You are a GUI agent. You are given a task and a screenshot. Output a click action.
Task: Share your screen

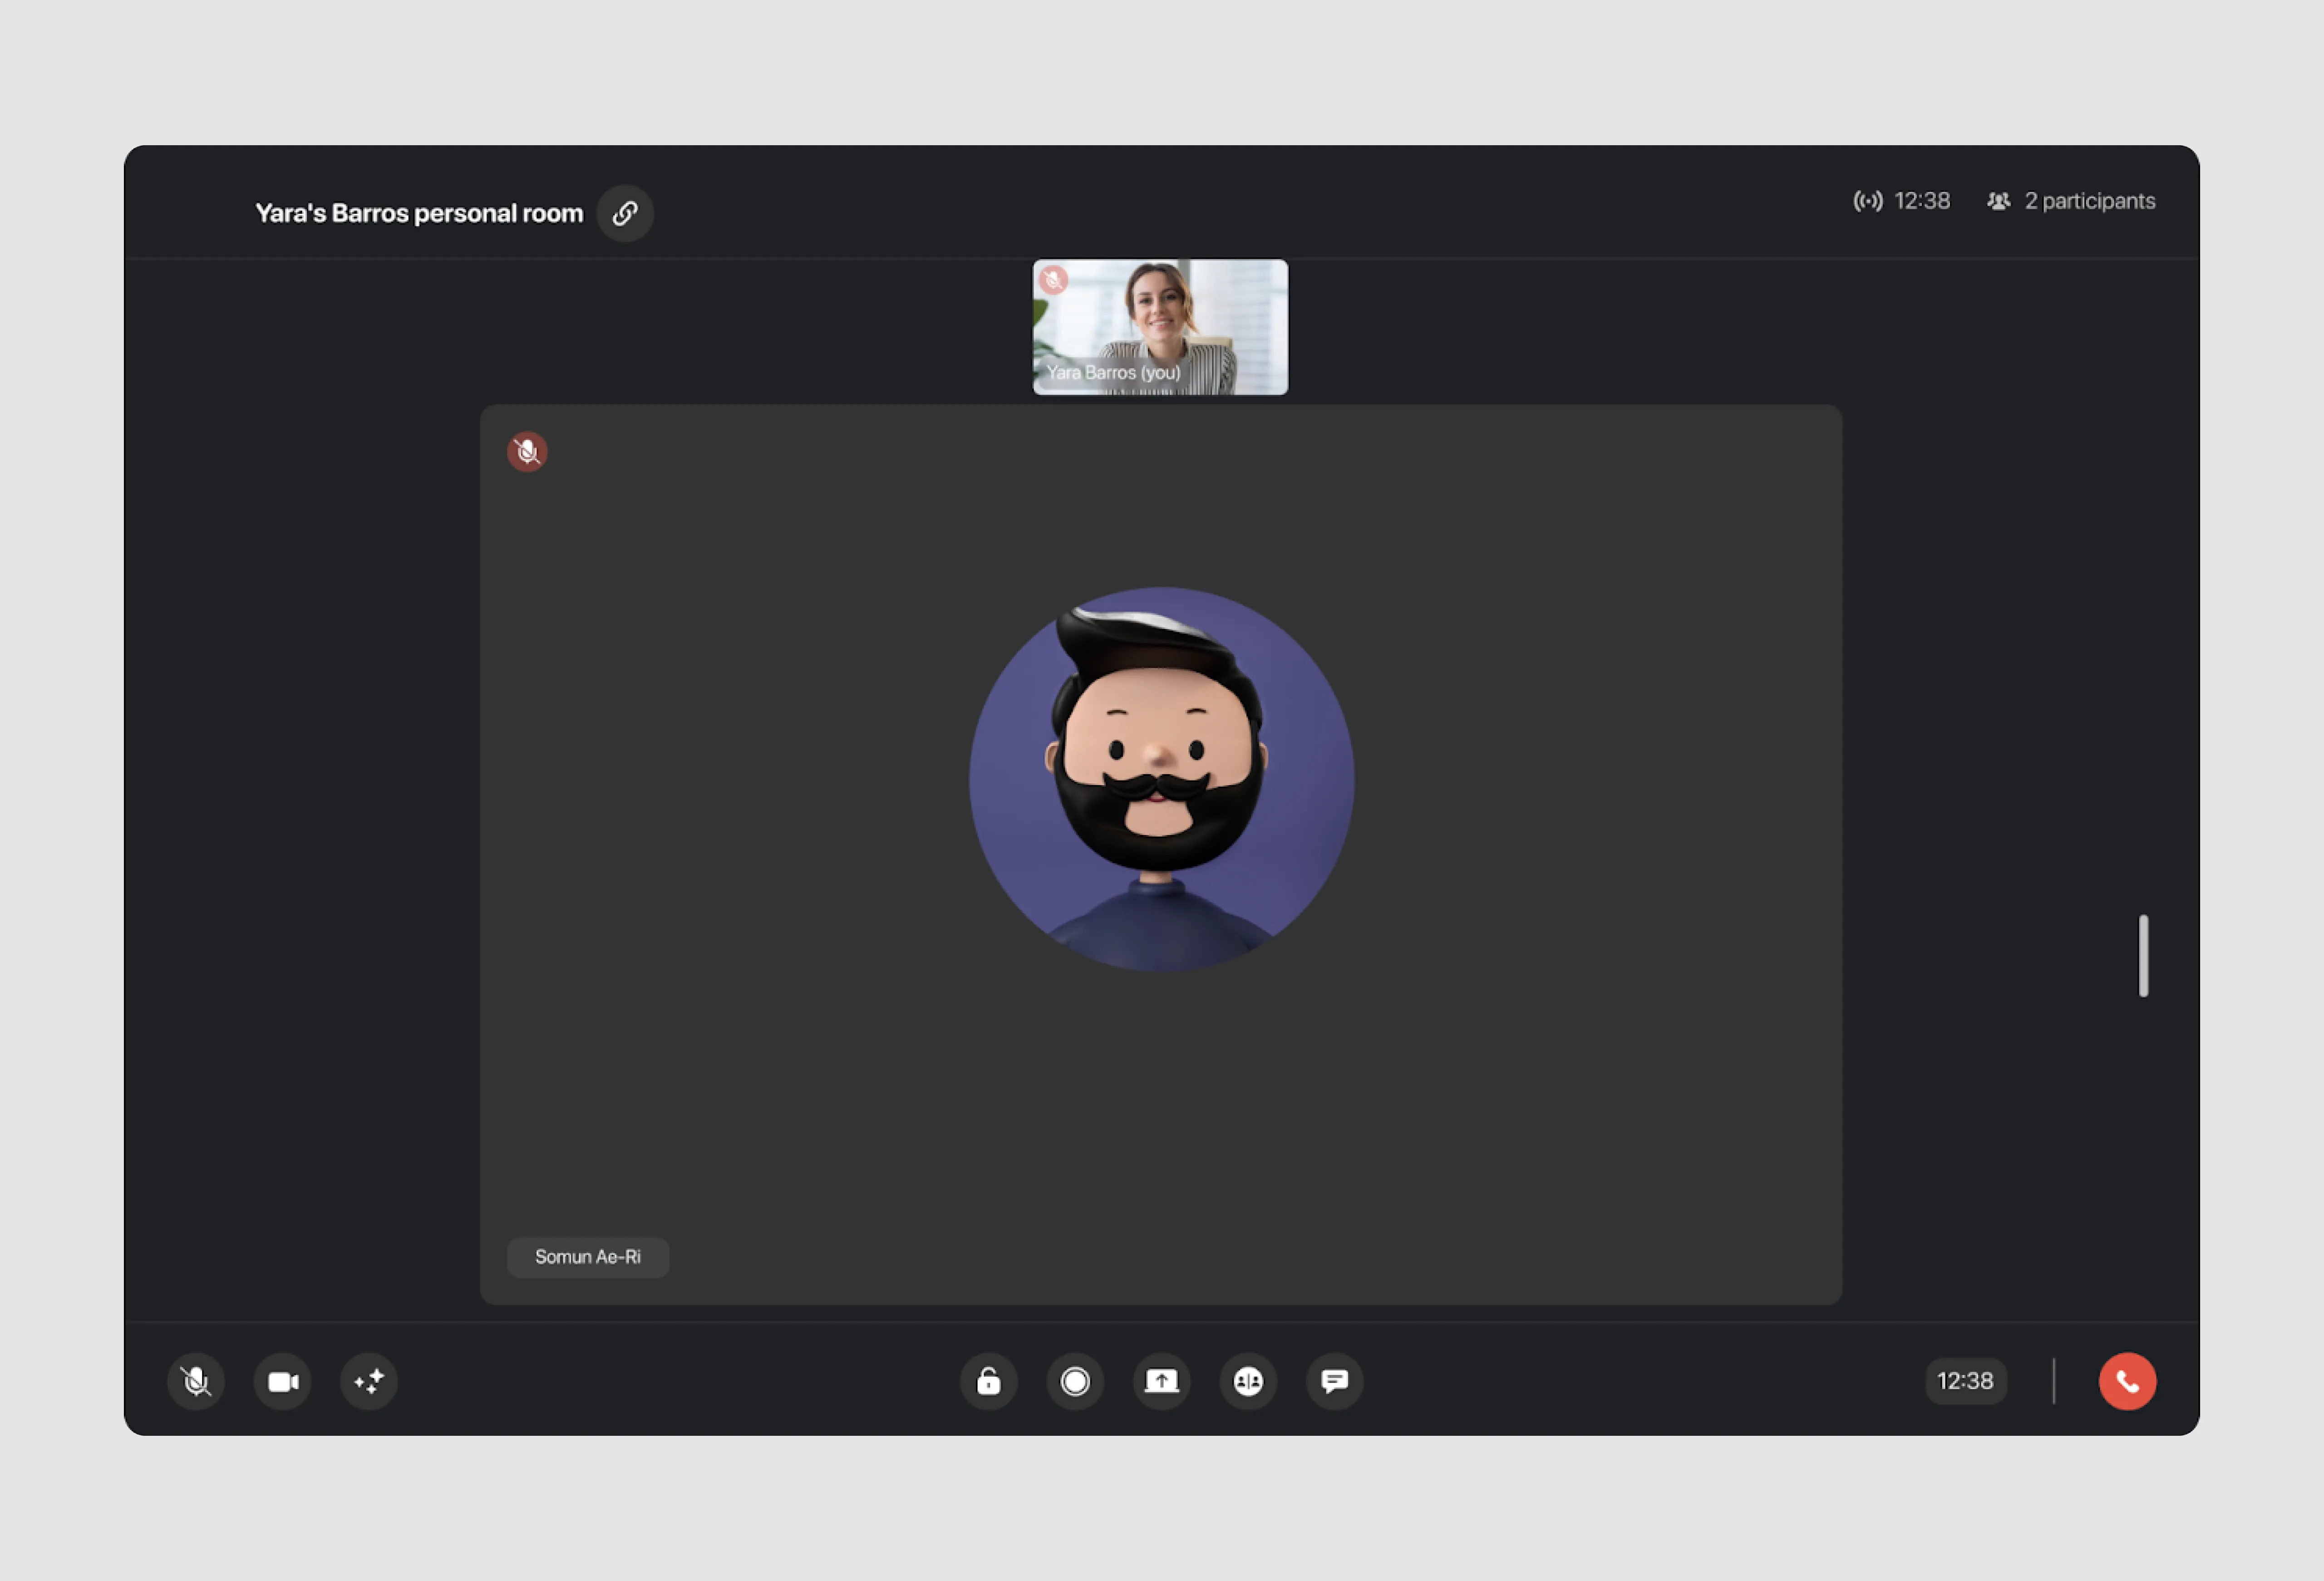[x=1161, y=1382]
